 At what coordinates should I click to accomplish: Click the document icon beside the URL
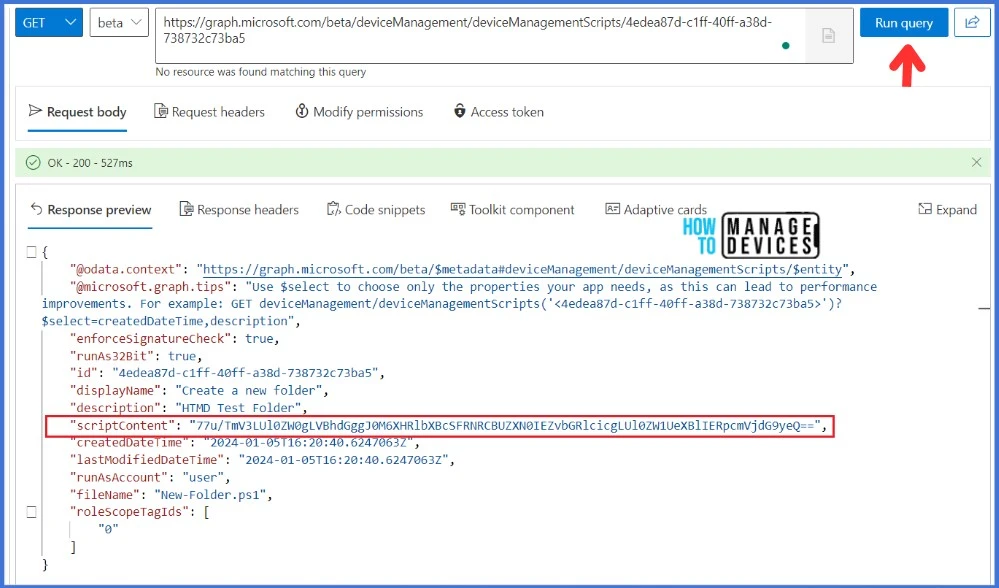click(x=828, y=36)
